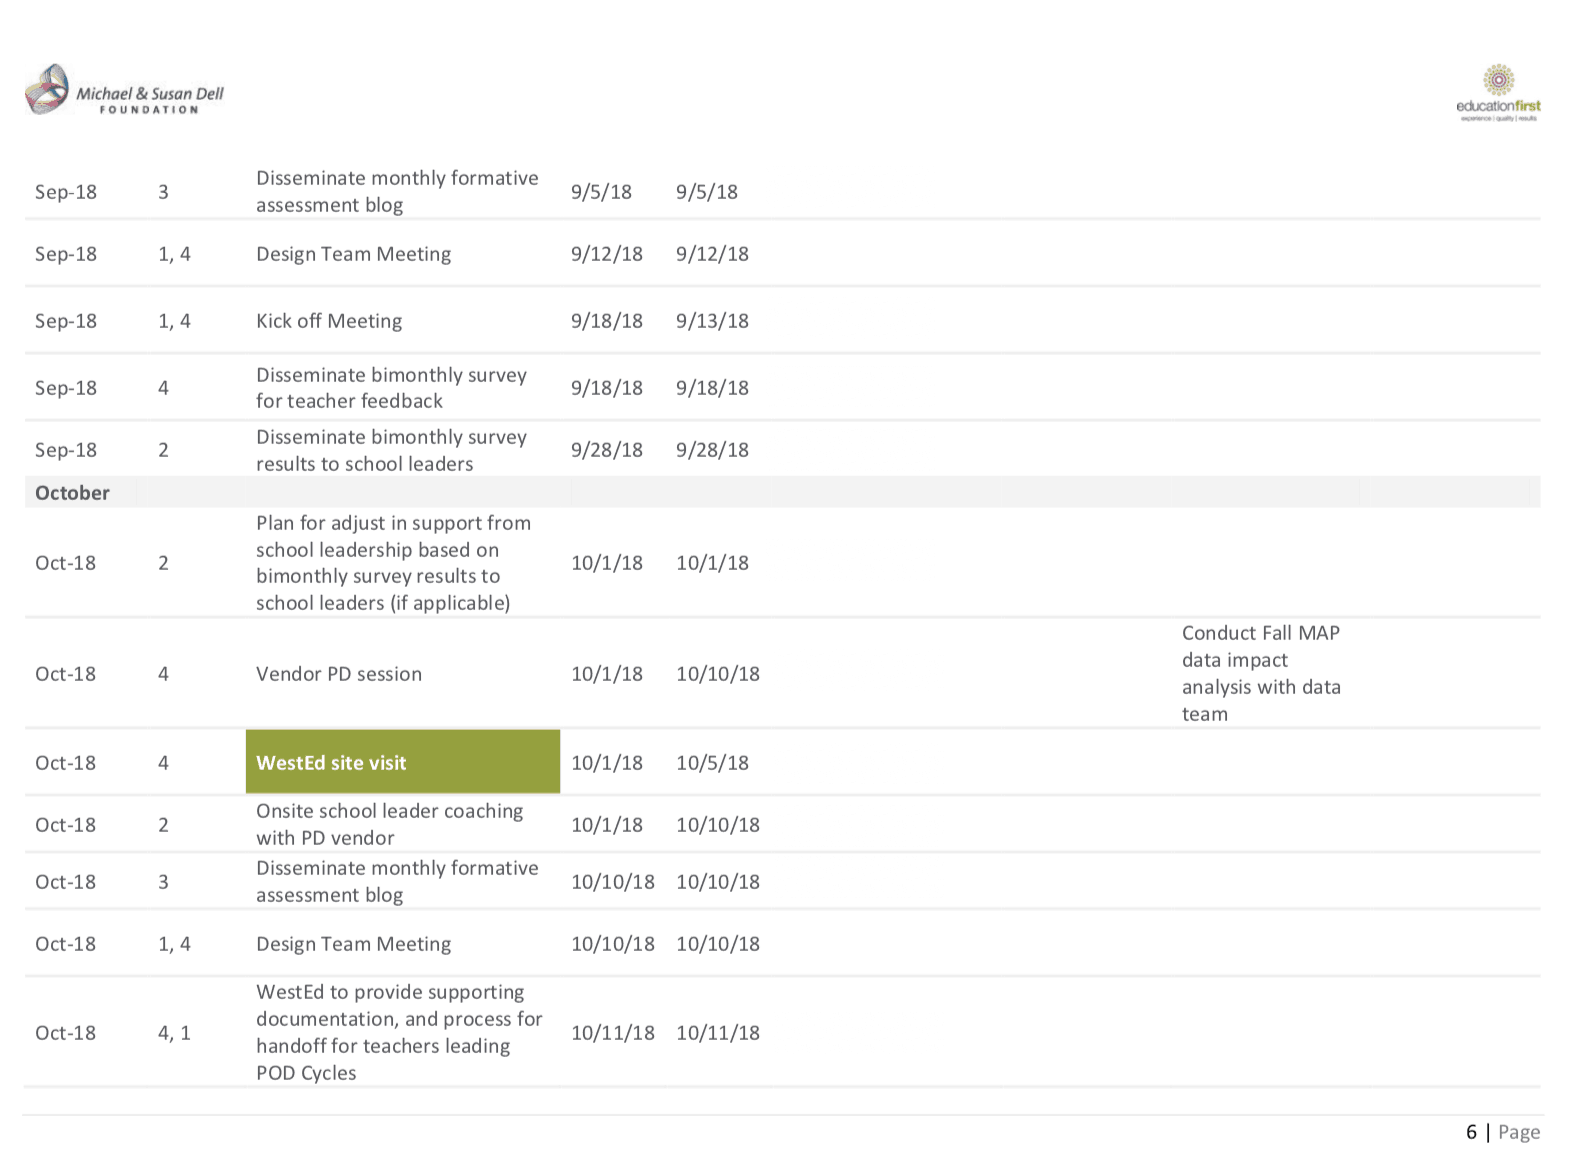Select '2' in the 'Plan for adjust in support' row
Image resolution: width=1572 pixels, height=1174 pixels.
pyautogui.click(x=163, y=563)
